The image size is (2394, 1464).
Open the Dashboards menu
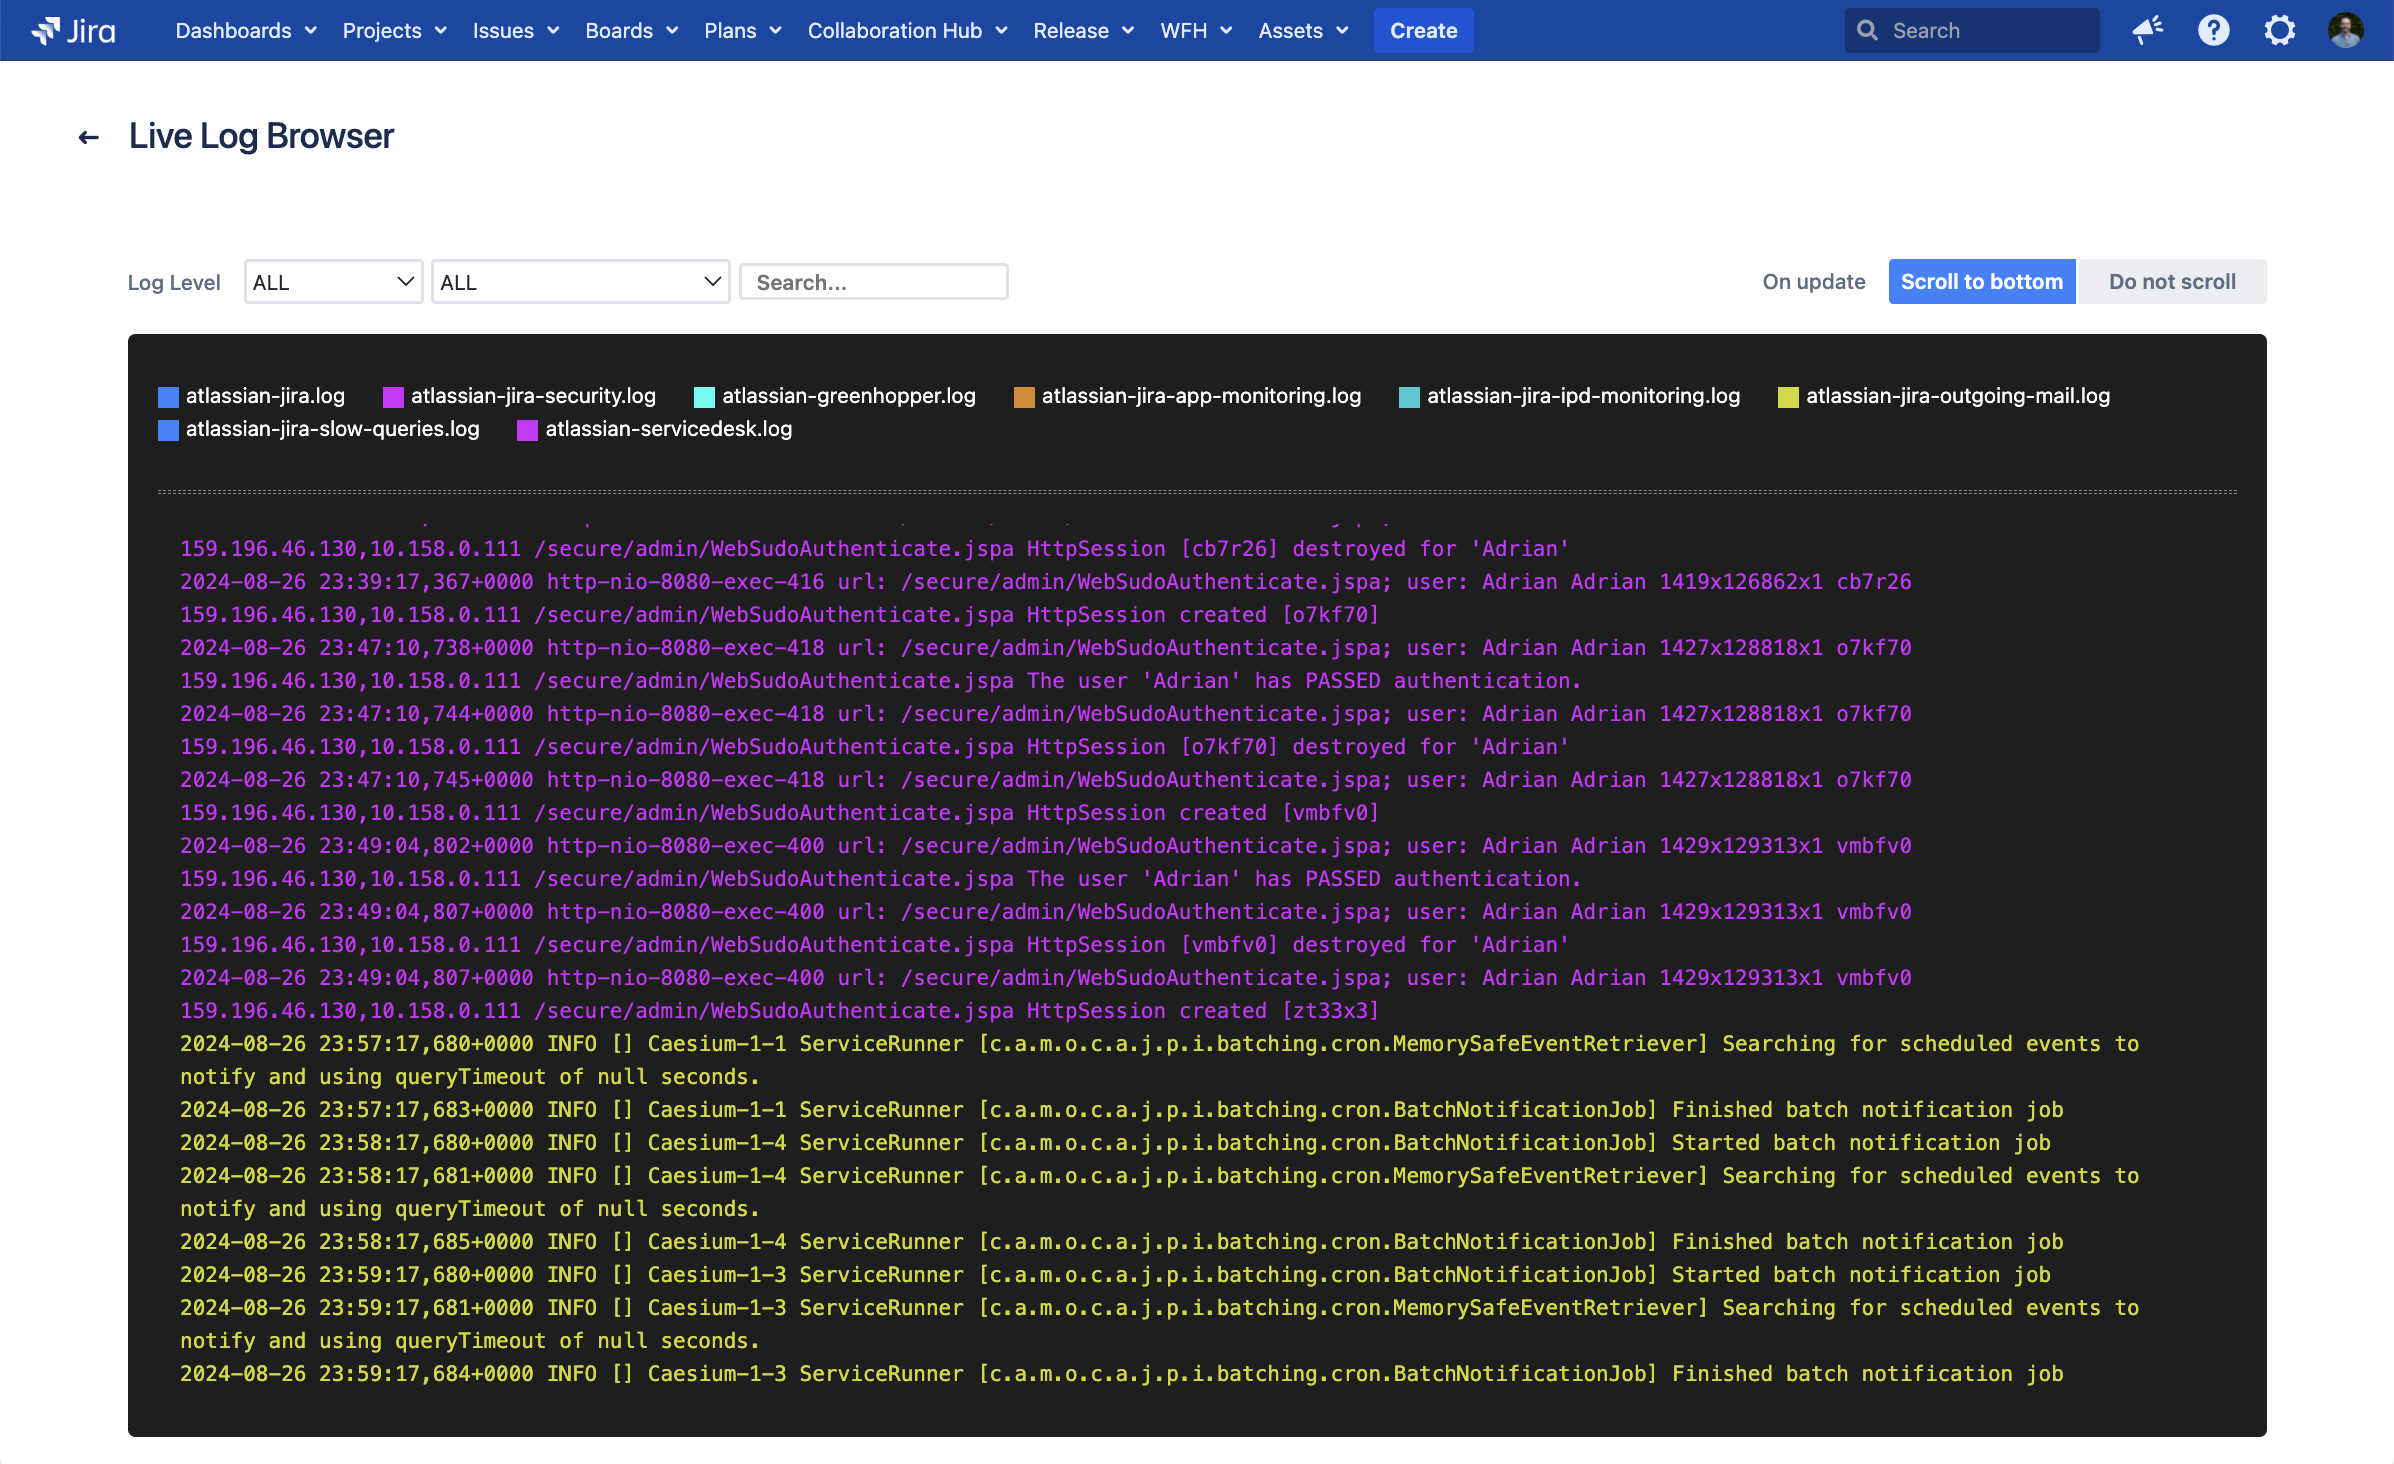(x=246, y=31)
